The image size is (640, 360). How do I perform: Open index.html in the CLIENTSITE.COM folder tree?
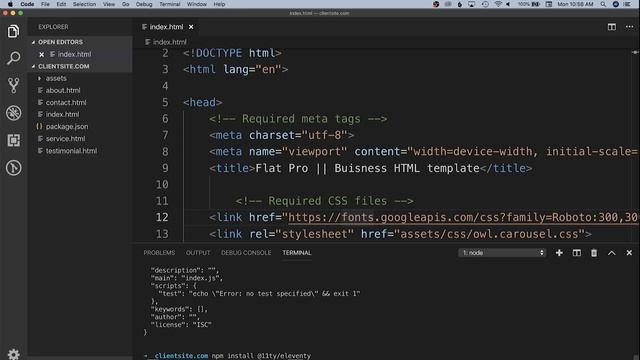tap(62, 114)
